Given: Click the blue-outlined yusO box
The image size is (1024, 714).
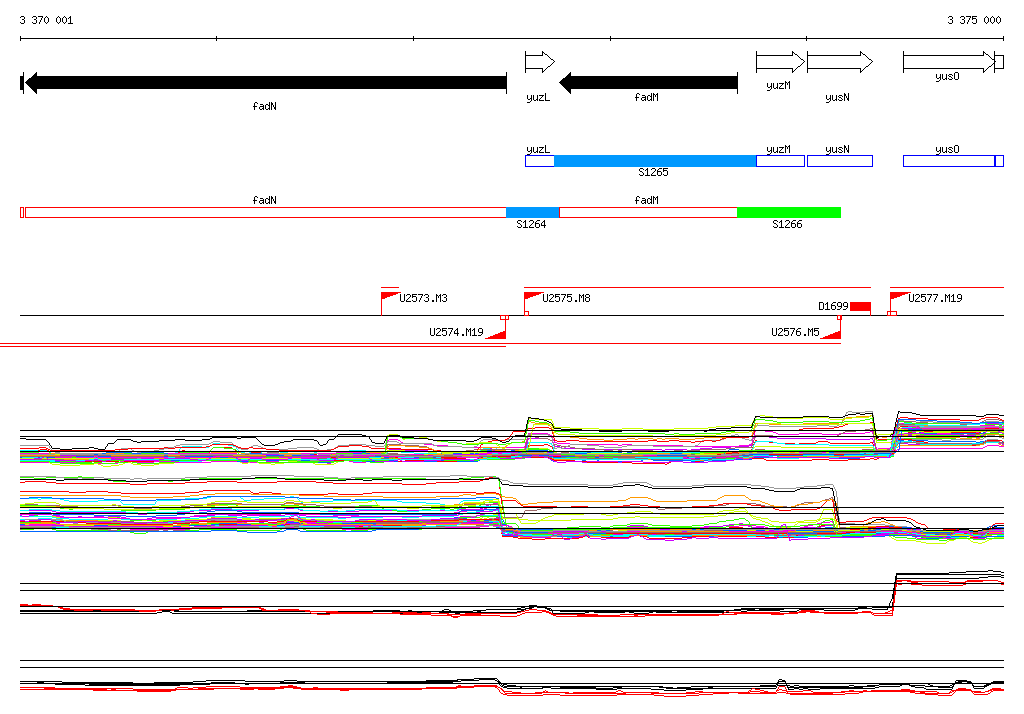Looking at the screenshot, I should click(x=949, y=161).
